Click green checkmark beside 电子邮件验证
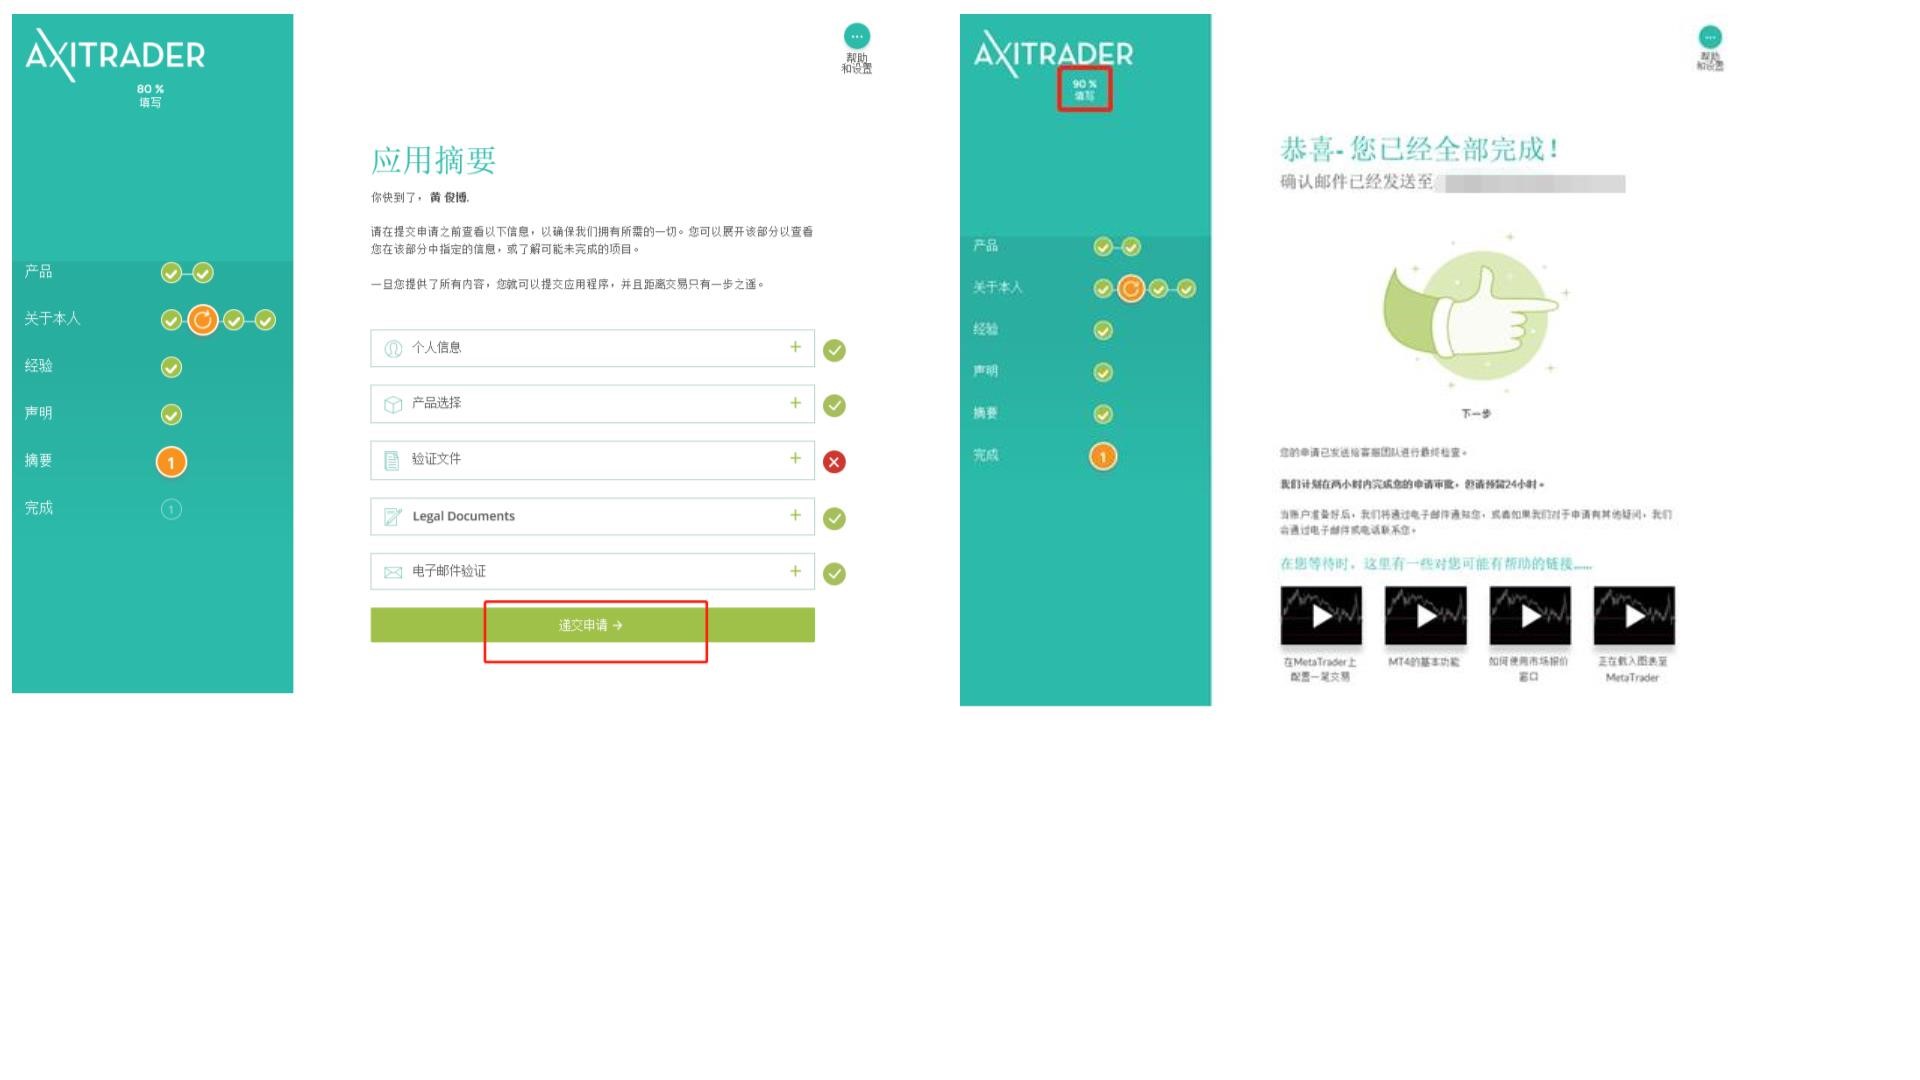1920x1080 pixels. [834, 574]
